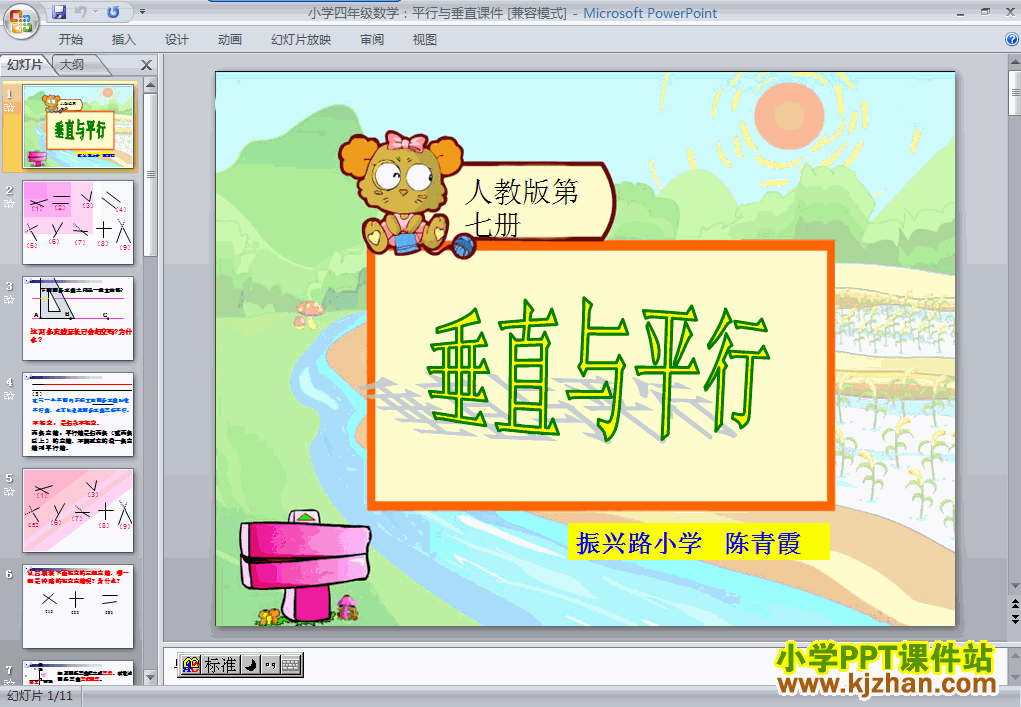The image size is (1021, 707).
Task: Click slide 1 animation star icon
Action: [x=9, y=107]
